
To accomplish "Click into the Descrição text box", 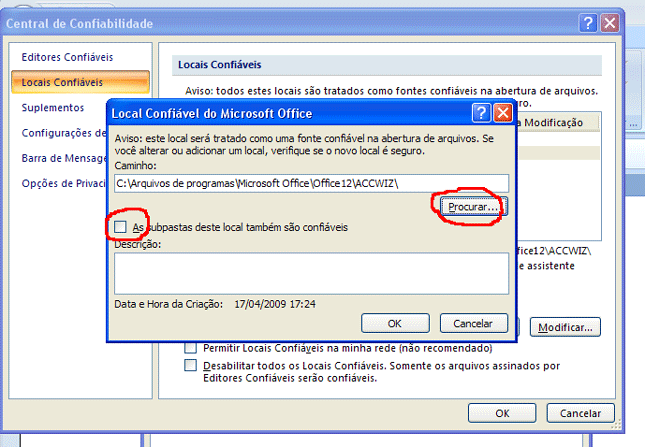I will point(311,273).
